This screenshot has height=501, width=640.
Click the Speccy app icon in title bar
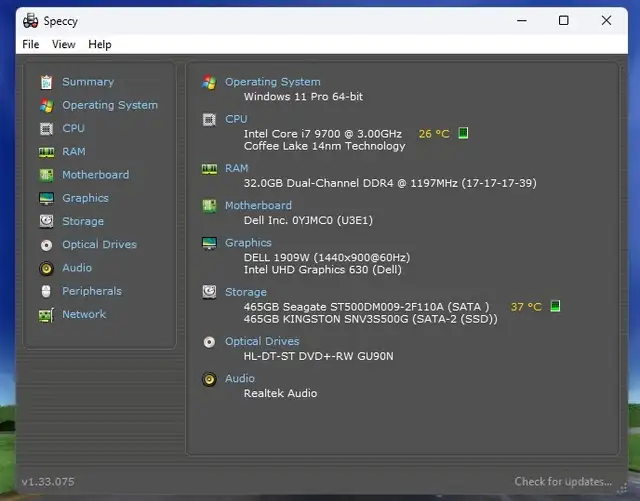(30, 21)
